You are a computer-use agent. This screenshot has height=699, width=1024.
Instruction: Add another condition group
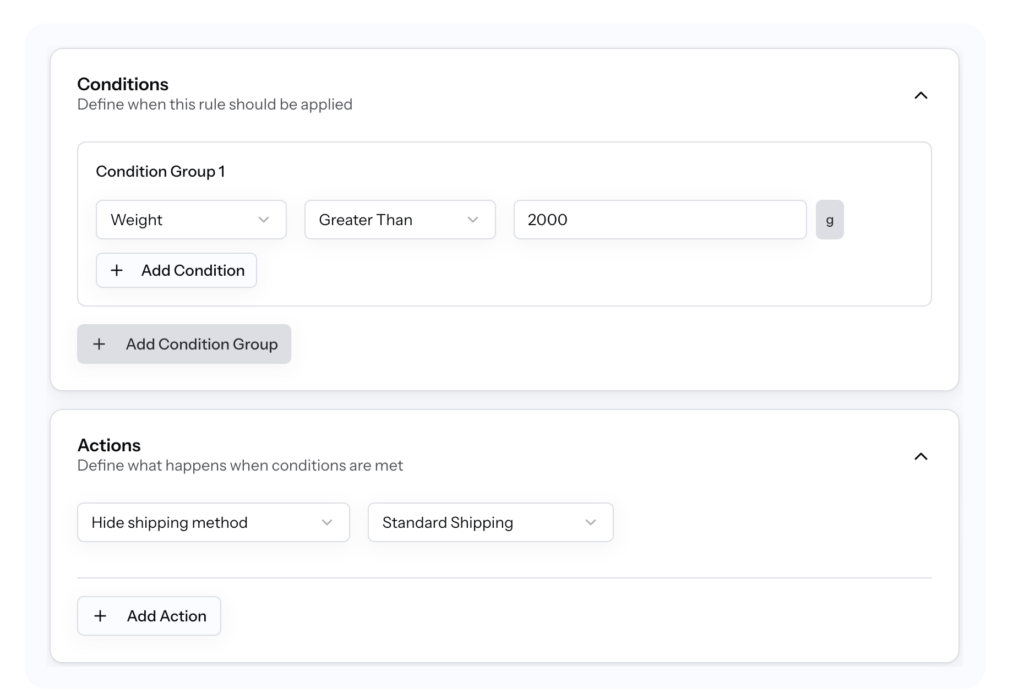(184, 344)
